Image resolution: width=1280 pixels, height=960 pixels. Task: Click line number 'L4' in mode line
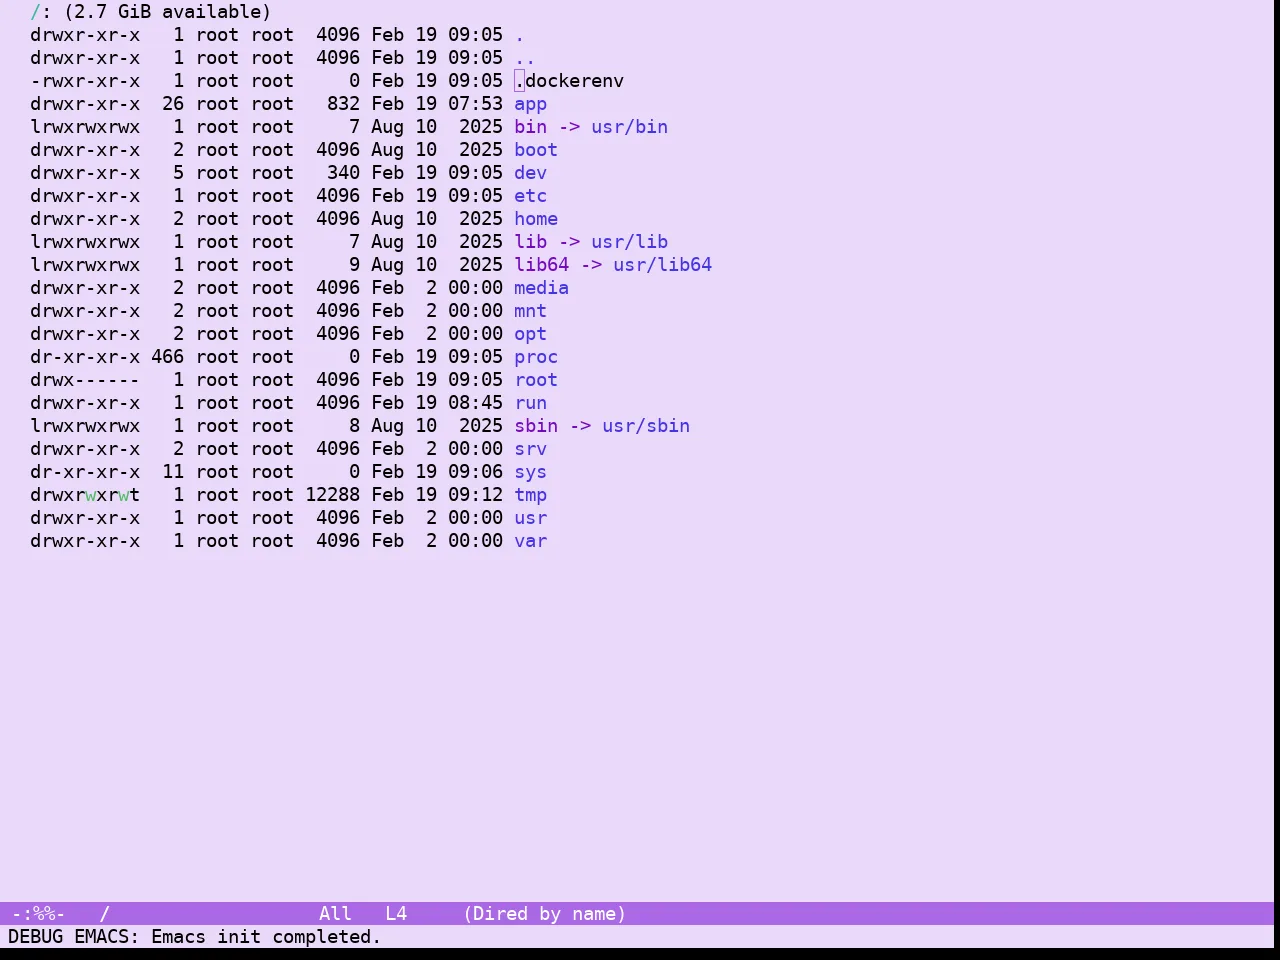[396, 914]
